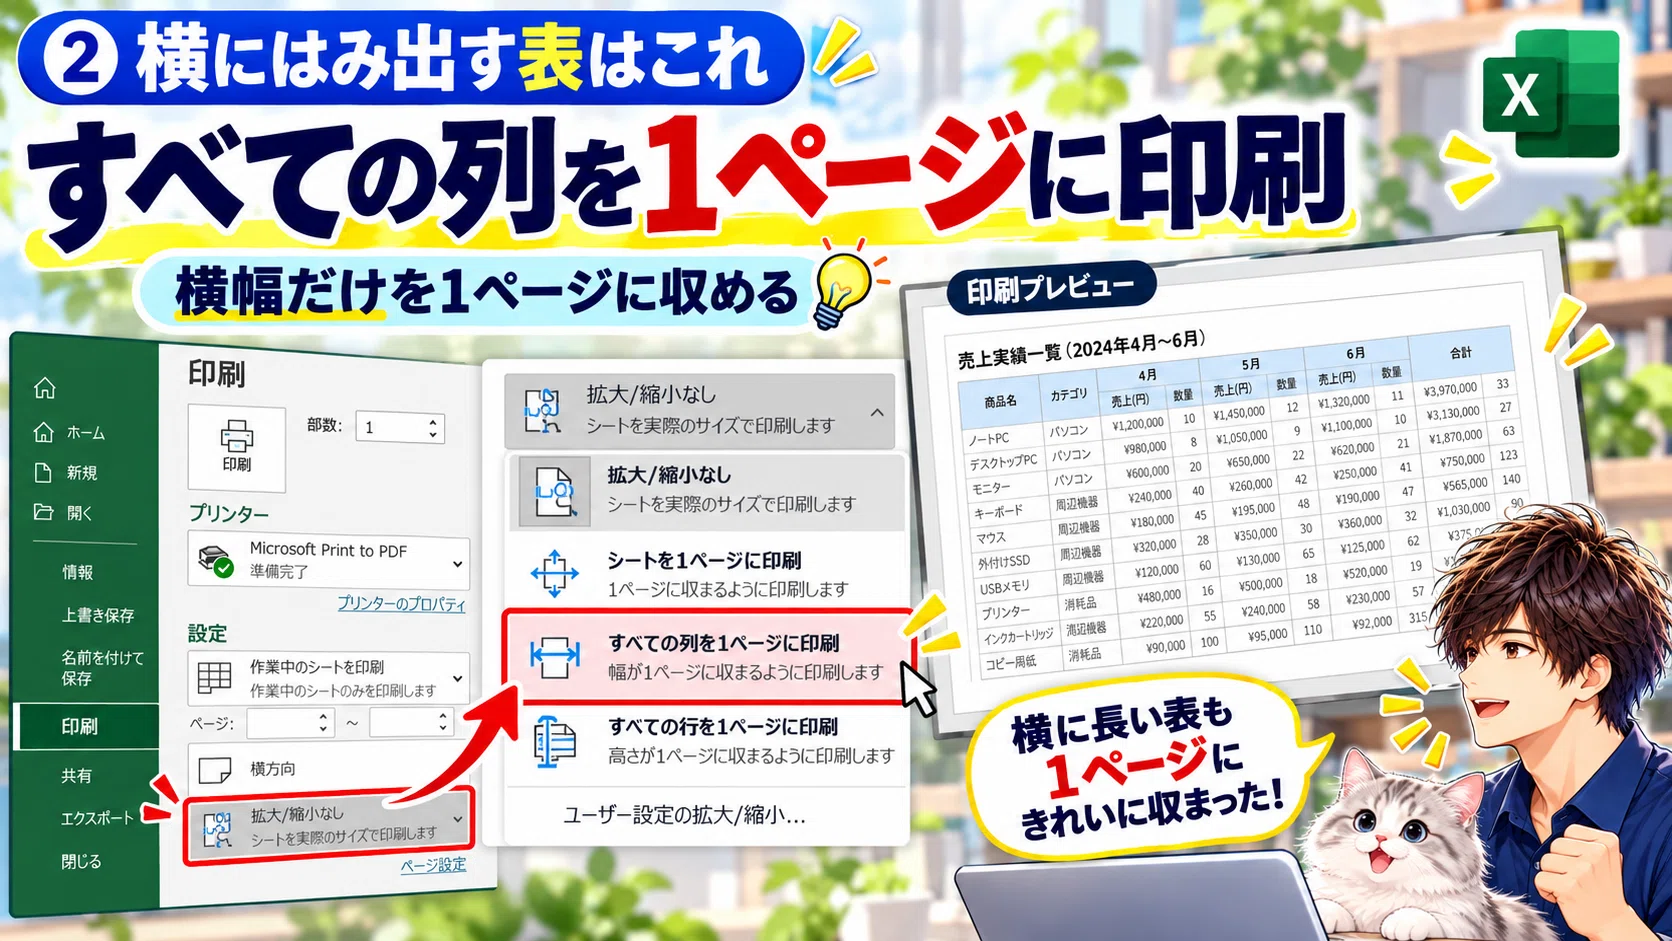Open ホーム in the Excel sidebar
The image size is (1672, 941).
click(x=69, y=433)
